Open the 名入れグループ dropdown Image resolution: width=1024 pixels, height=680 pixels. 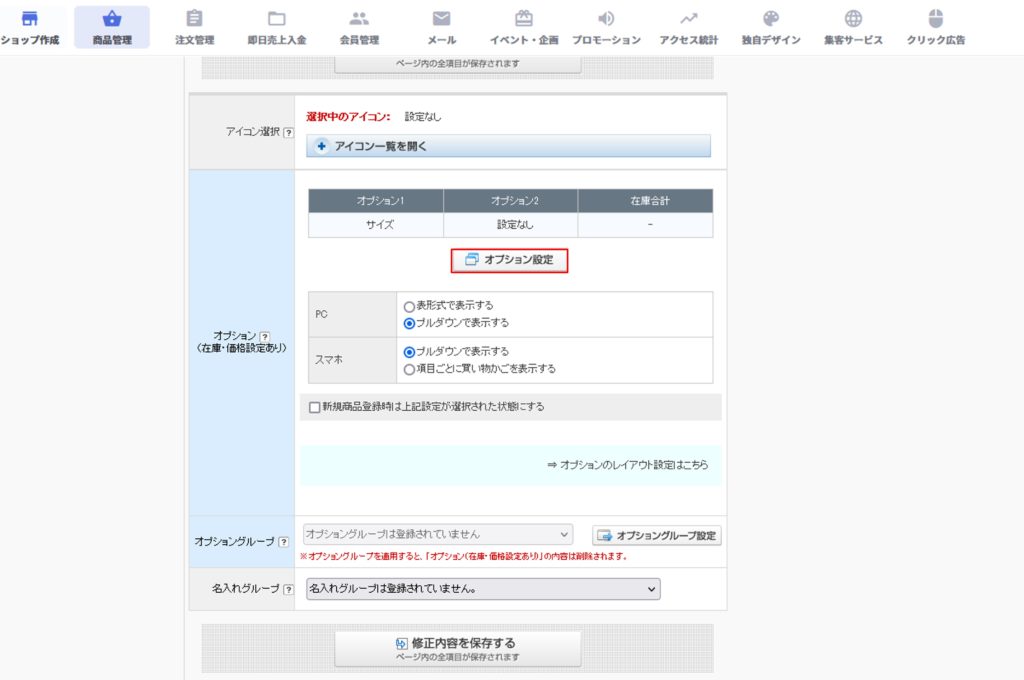pyautogui.click(x=483, y=589)
